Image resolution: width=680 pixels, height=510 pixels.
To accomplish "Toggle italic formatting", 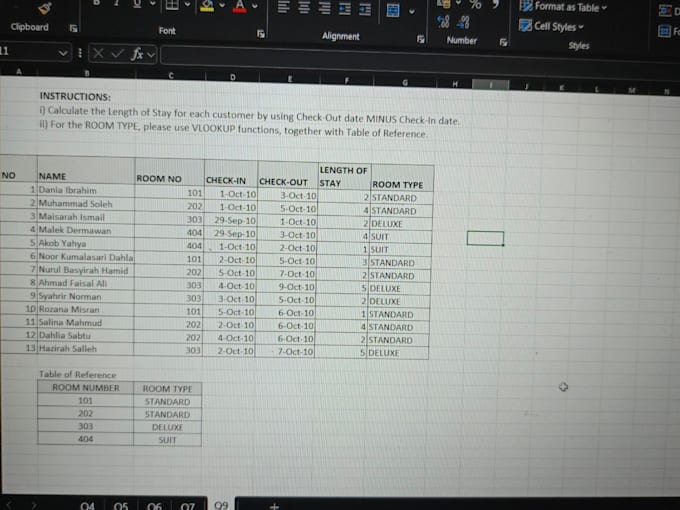I will point(116,3).
